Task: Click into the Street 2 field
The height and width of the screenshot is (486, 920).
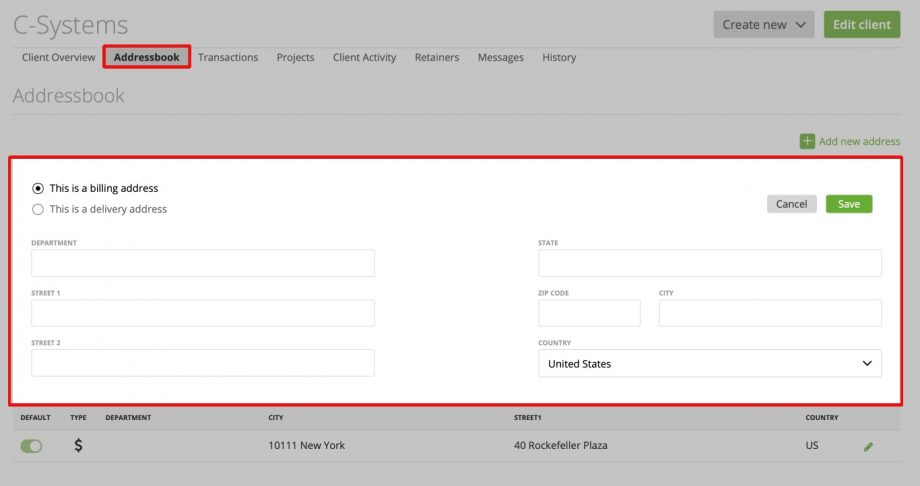Action: (202, 363)
